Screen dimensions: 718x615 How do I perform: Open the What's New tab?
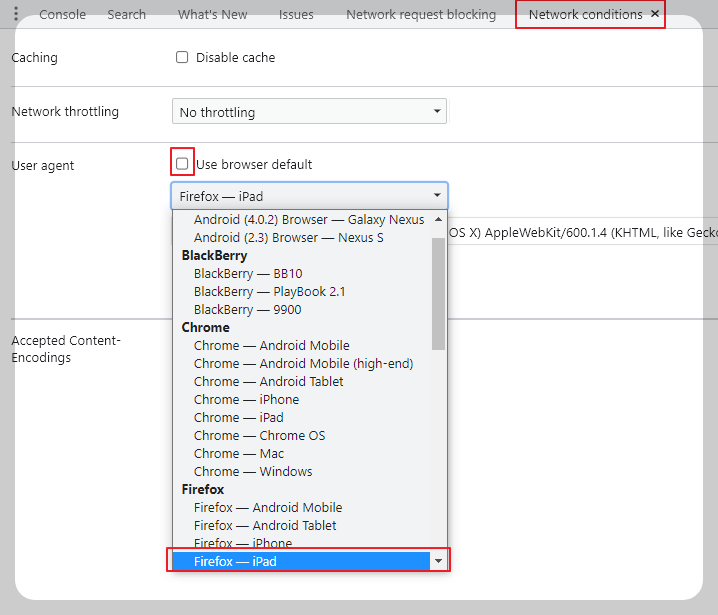212,15
